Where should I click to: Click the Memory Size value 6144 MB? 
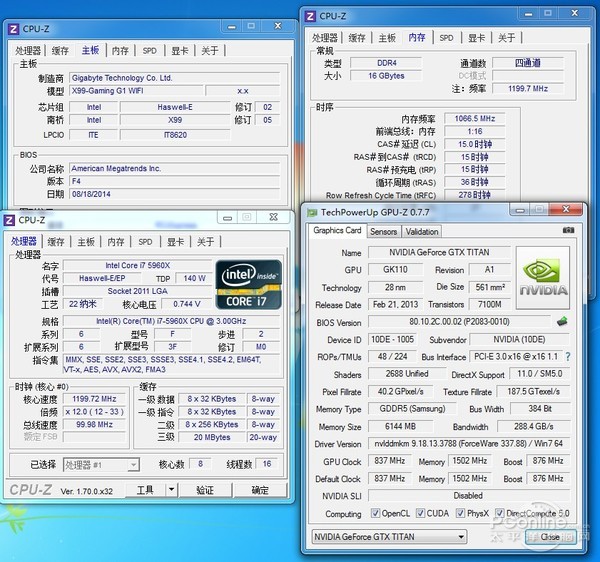[x=400, y=426]
